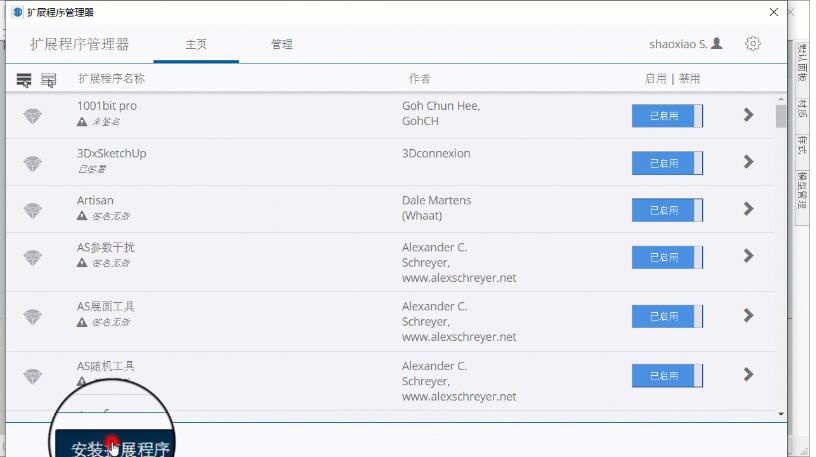
Task: Toggle the 已启用 switch for 1001bit pro
Action: pyautogui.click(x=667, y=116)
